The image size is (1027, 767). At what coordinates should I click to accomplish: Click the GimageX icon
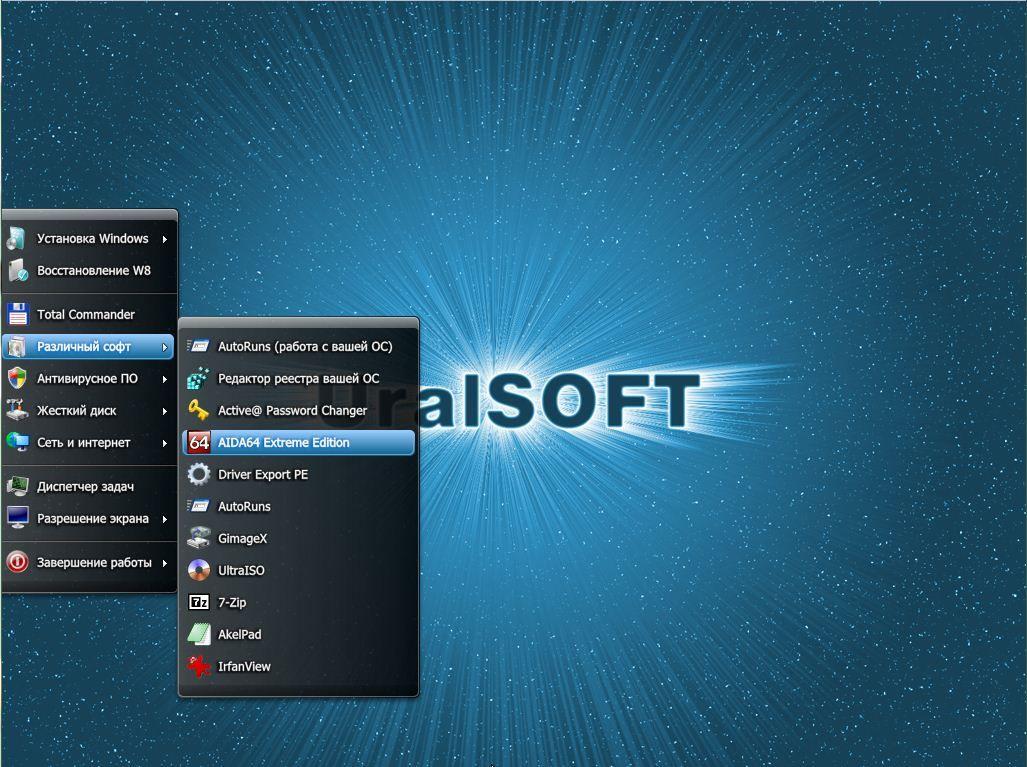pos(199,538)
